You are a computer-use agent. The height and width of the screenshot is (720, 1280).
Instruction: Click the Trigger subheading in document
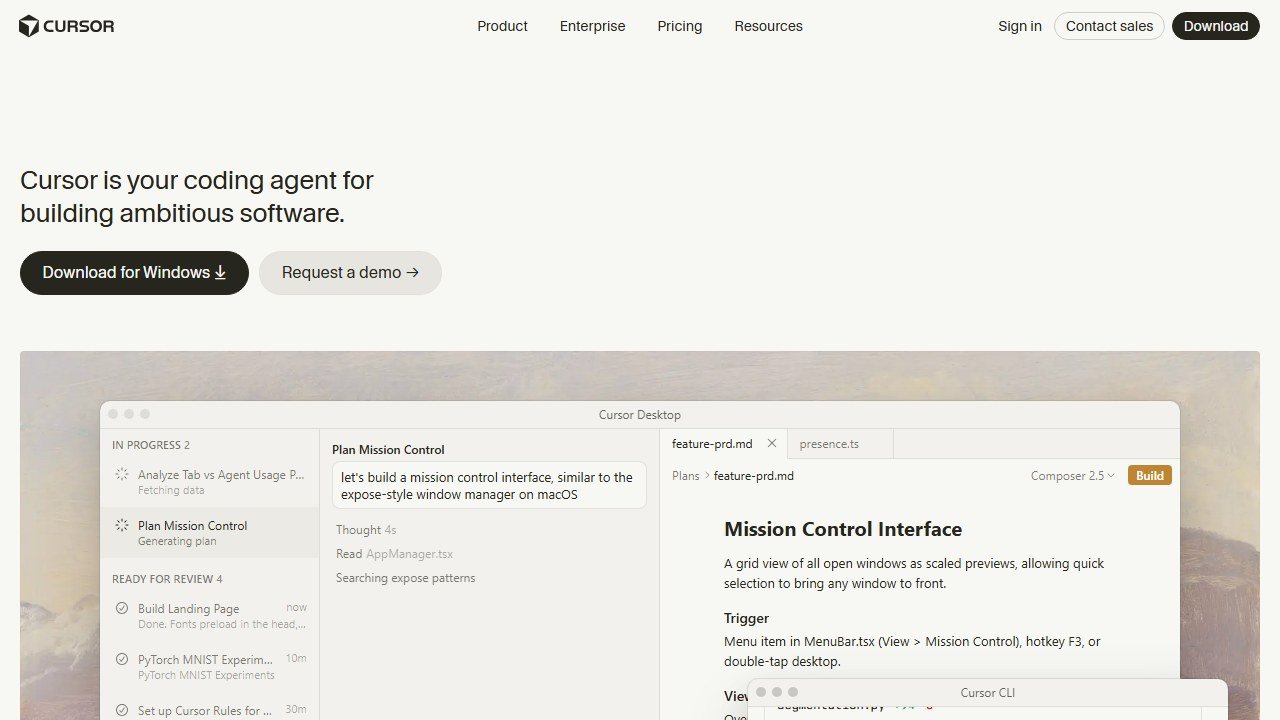point(746,618)
